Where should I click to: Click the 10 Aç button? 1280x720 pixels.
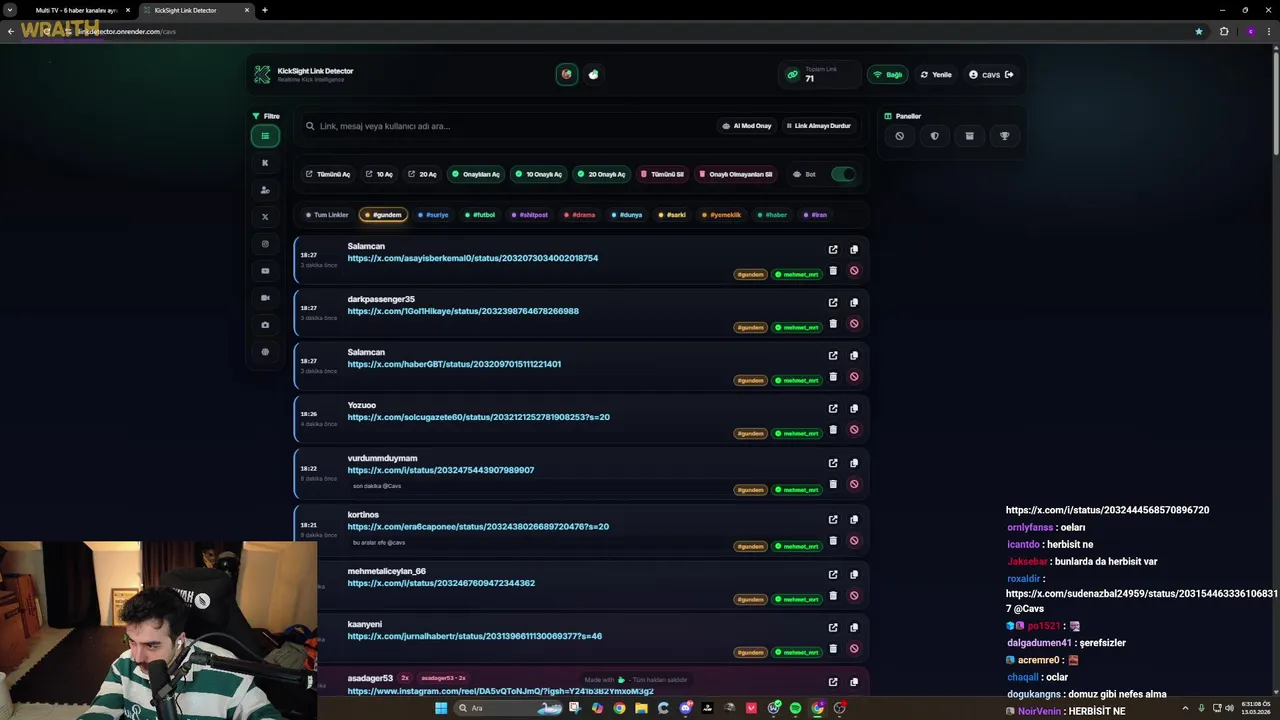click(x=379, y=174)
